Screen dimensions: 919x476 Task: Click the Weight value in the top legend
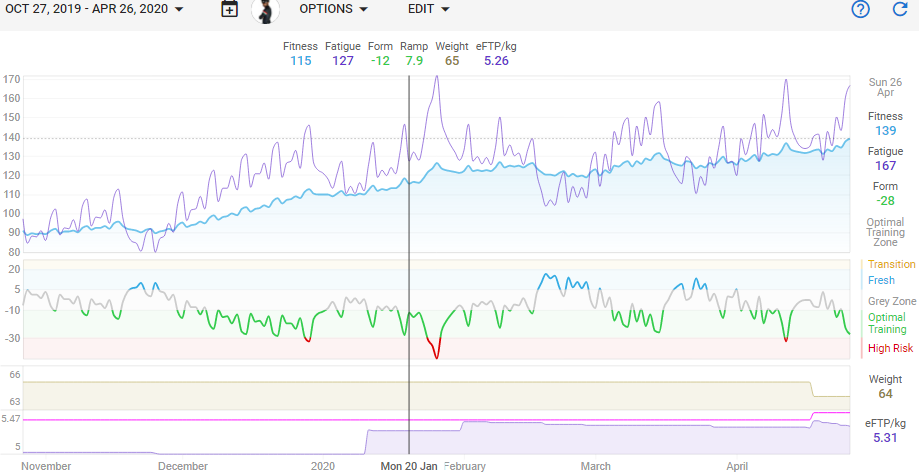tap(452, 60)
